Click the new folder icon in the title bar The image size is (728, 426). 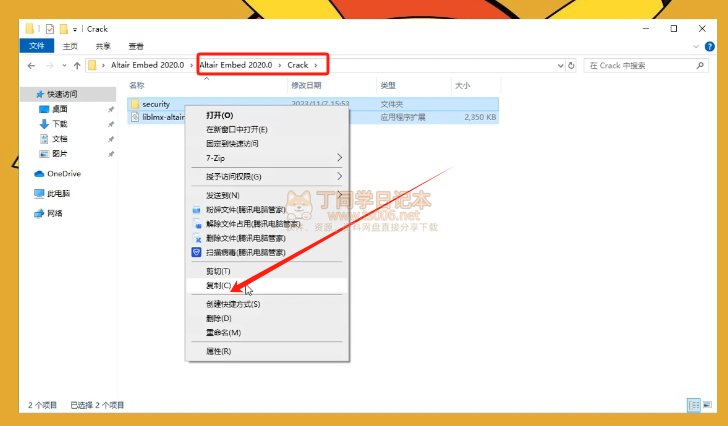pyautogui.click(x=64, y=29)
